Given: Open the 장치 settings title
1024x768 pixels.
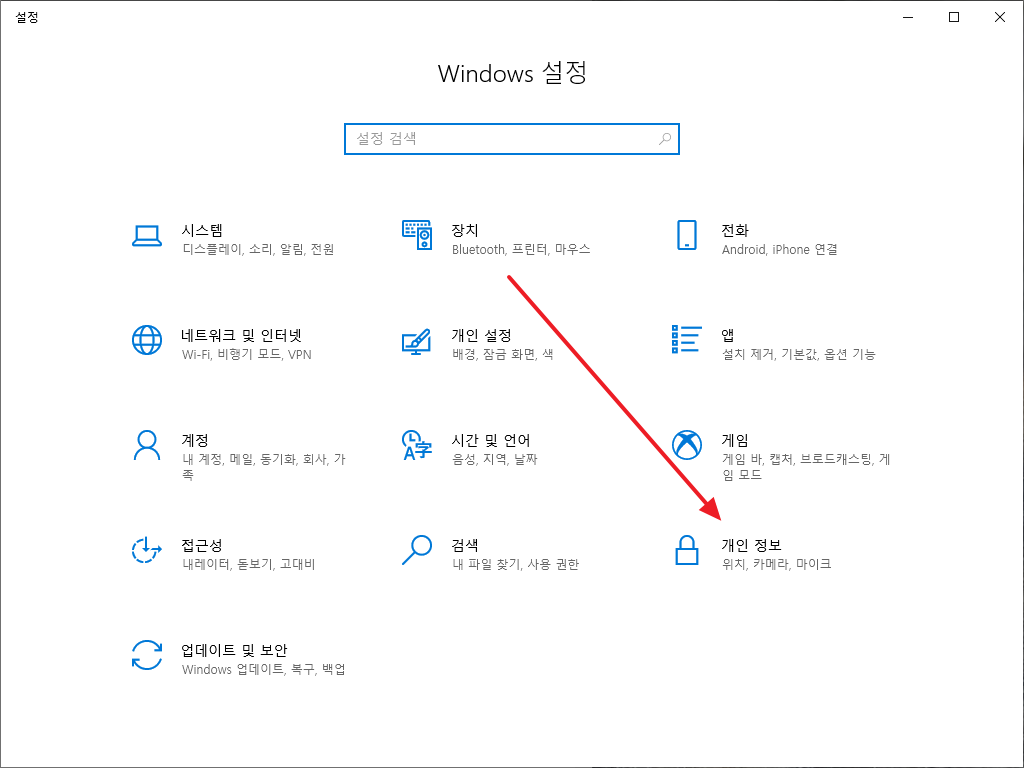Looking at the screenshot, I should 465,230.
